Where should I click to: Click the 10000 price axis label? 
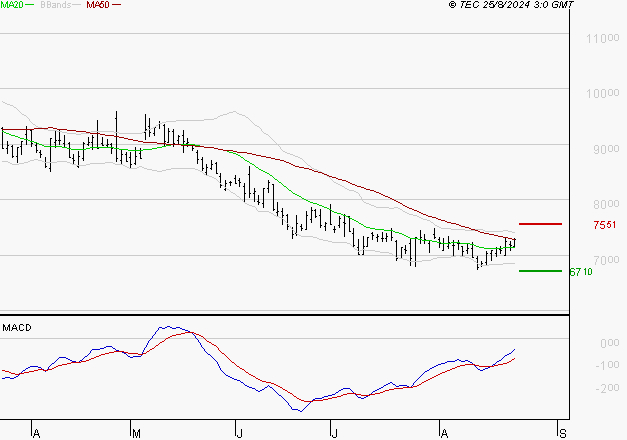pos(603,94)
